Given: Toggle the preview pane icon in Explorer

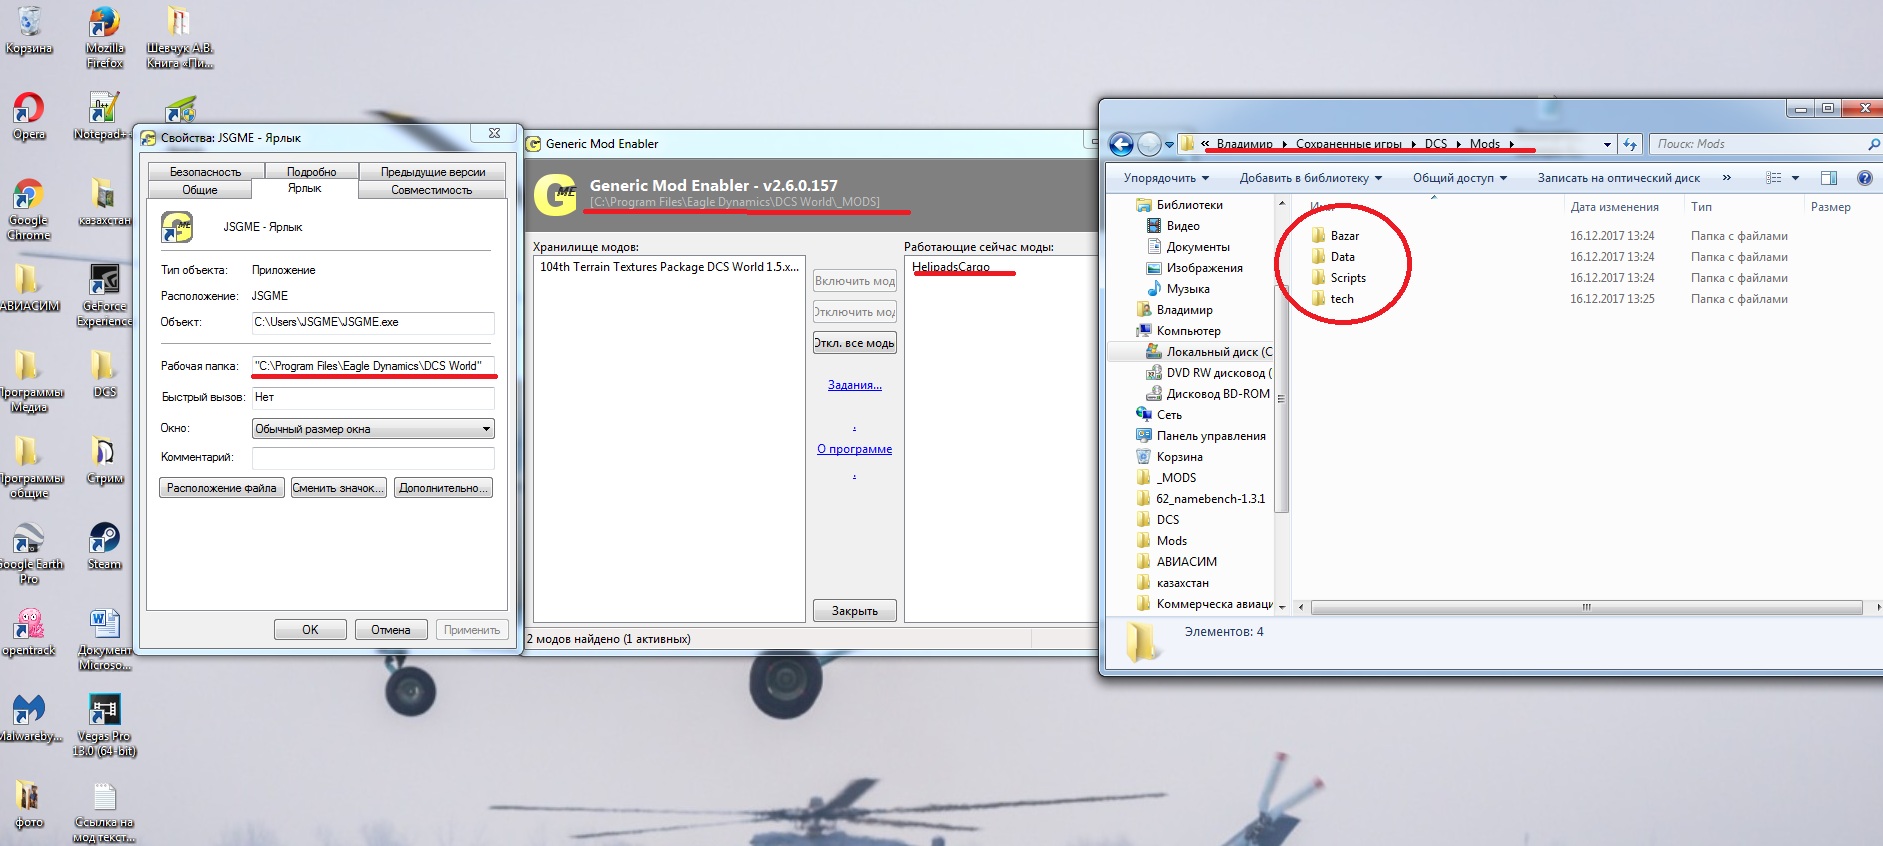Looking at the screenshot, I should tap(1829, 178).
